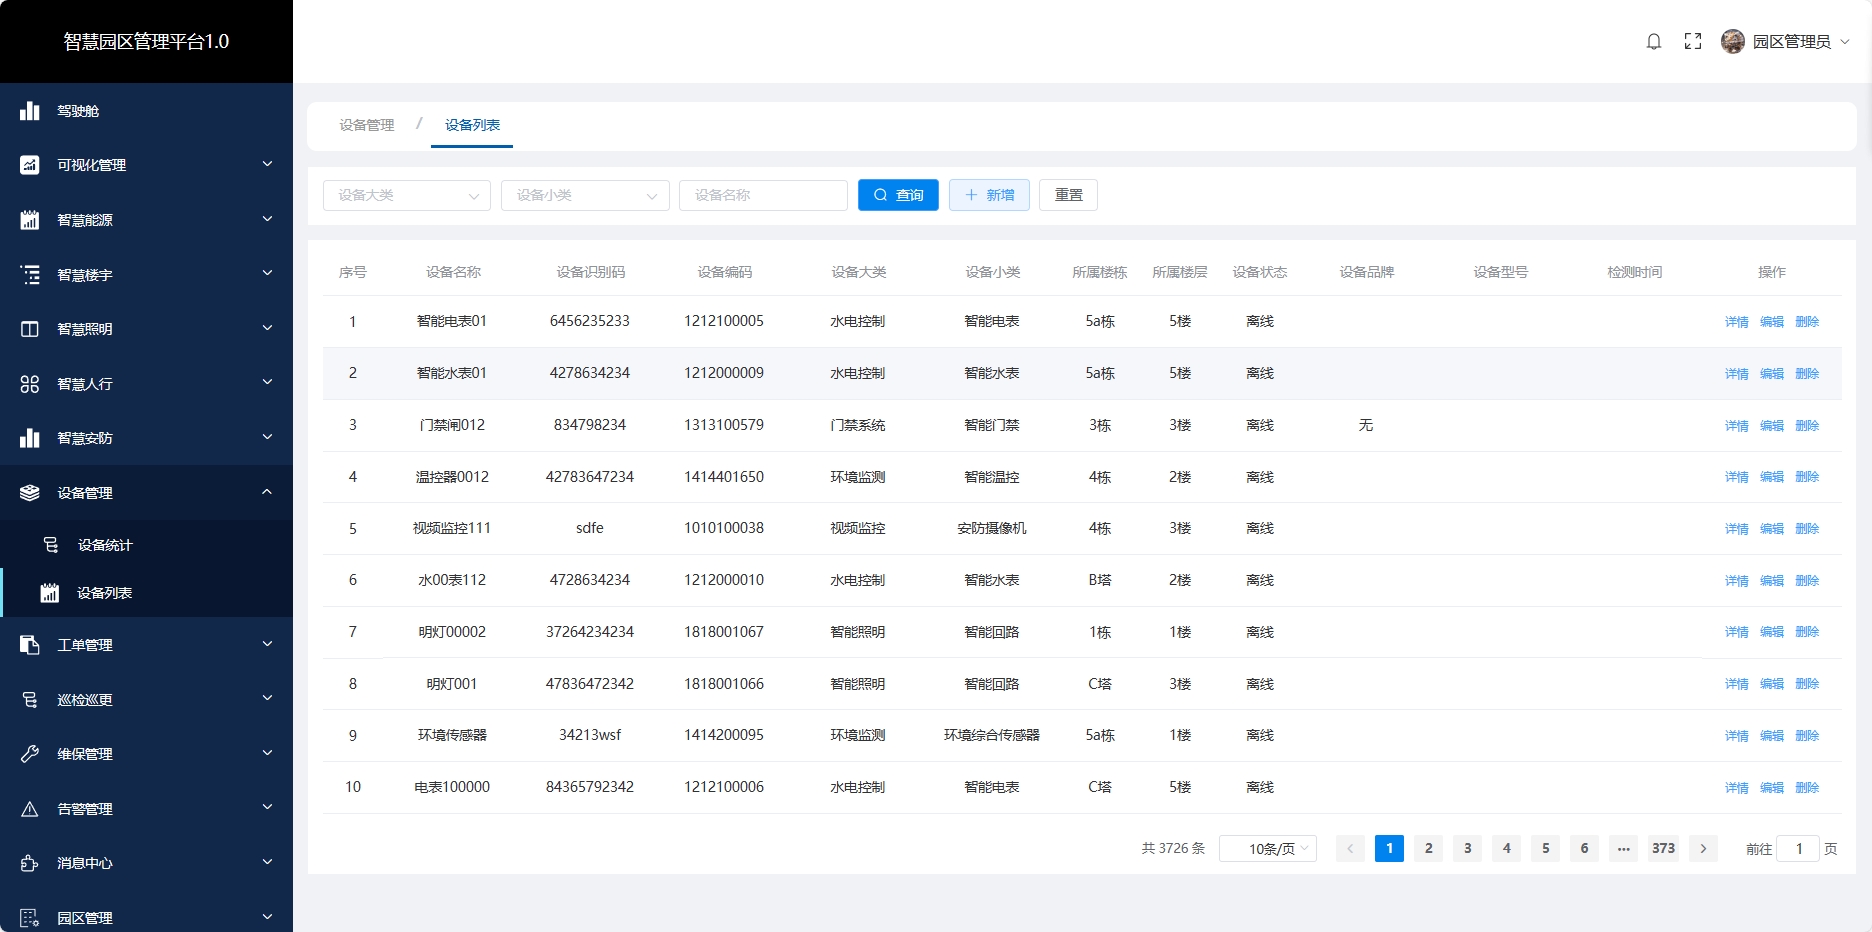
Task: Click 环境综合传感器 subcategory cell
Action: (x=992, y=735)
